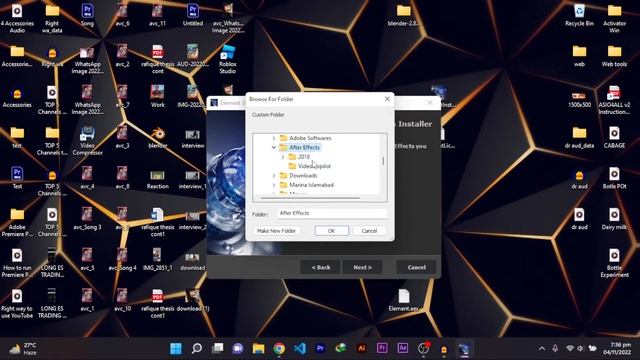Open the volume tray icon
Viewport: 640px width, 360px height.
click(580, 349)
